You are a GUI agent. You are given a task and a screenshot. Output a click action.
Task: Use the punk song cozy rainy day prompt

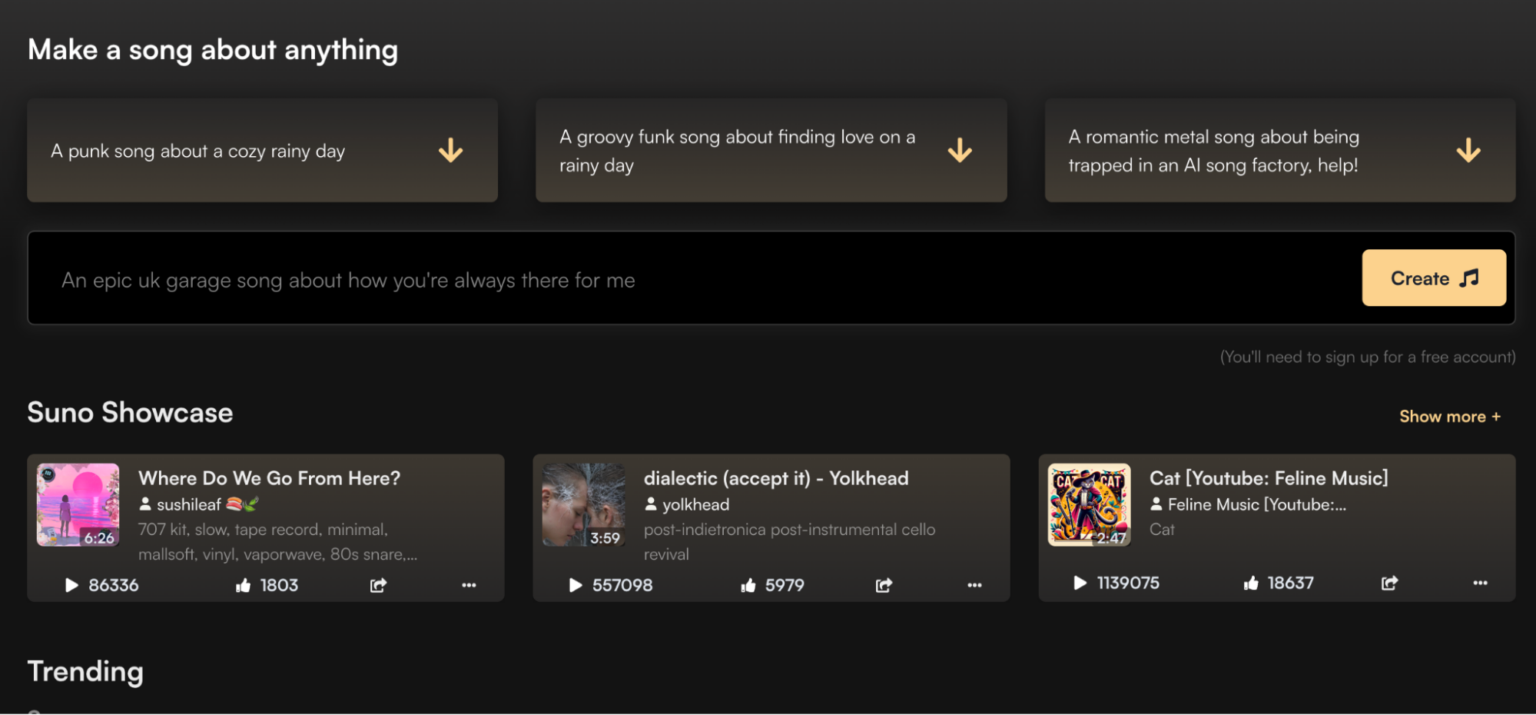tap(451, 151)
